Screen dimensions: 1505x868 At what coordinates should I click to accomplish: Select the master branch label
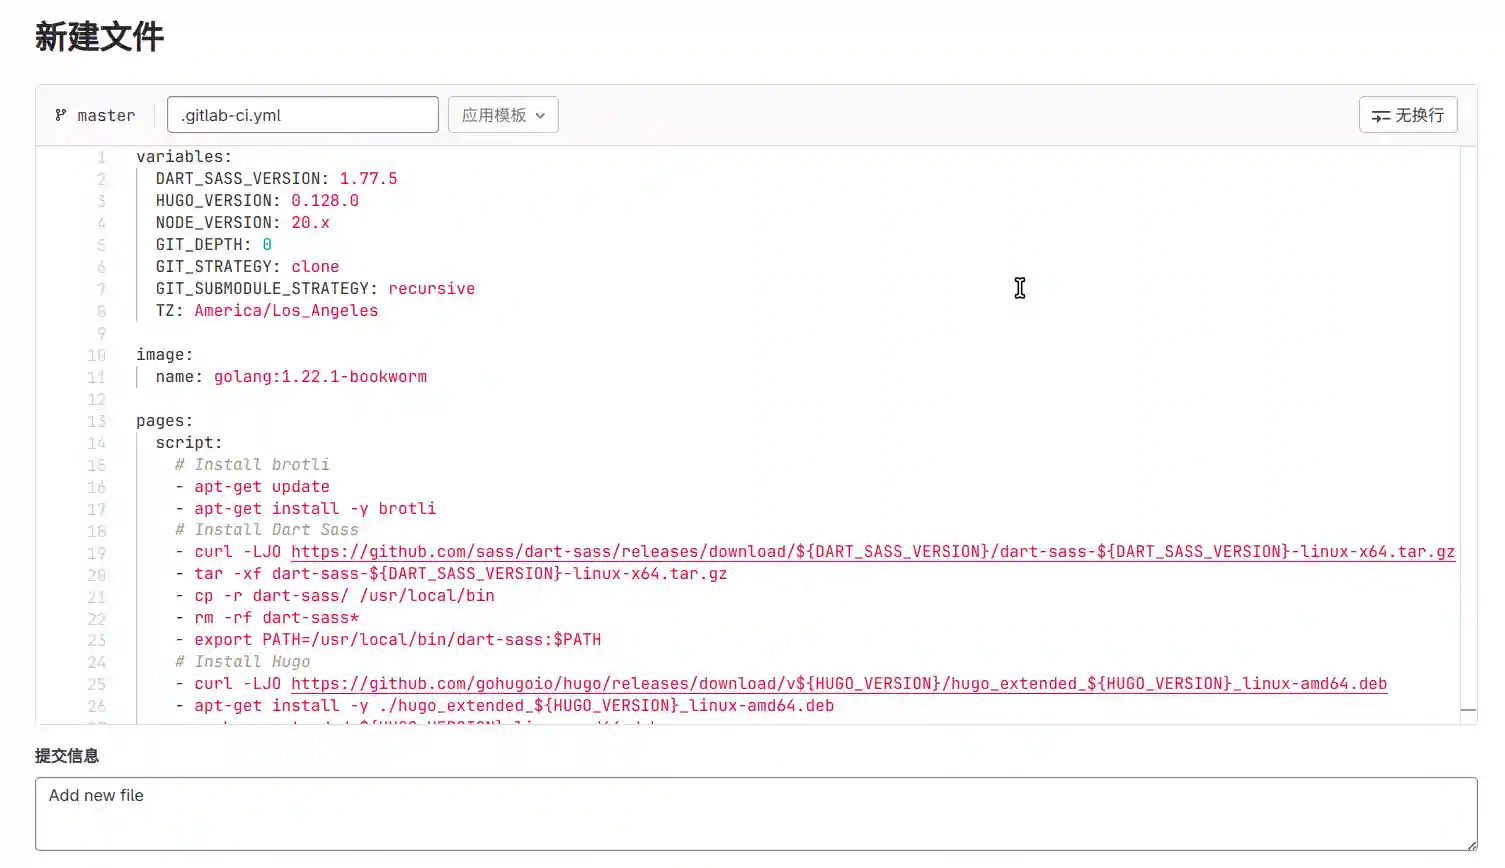105,115
